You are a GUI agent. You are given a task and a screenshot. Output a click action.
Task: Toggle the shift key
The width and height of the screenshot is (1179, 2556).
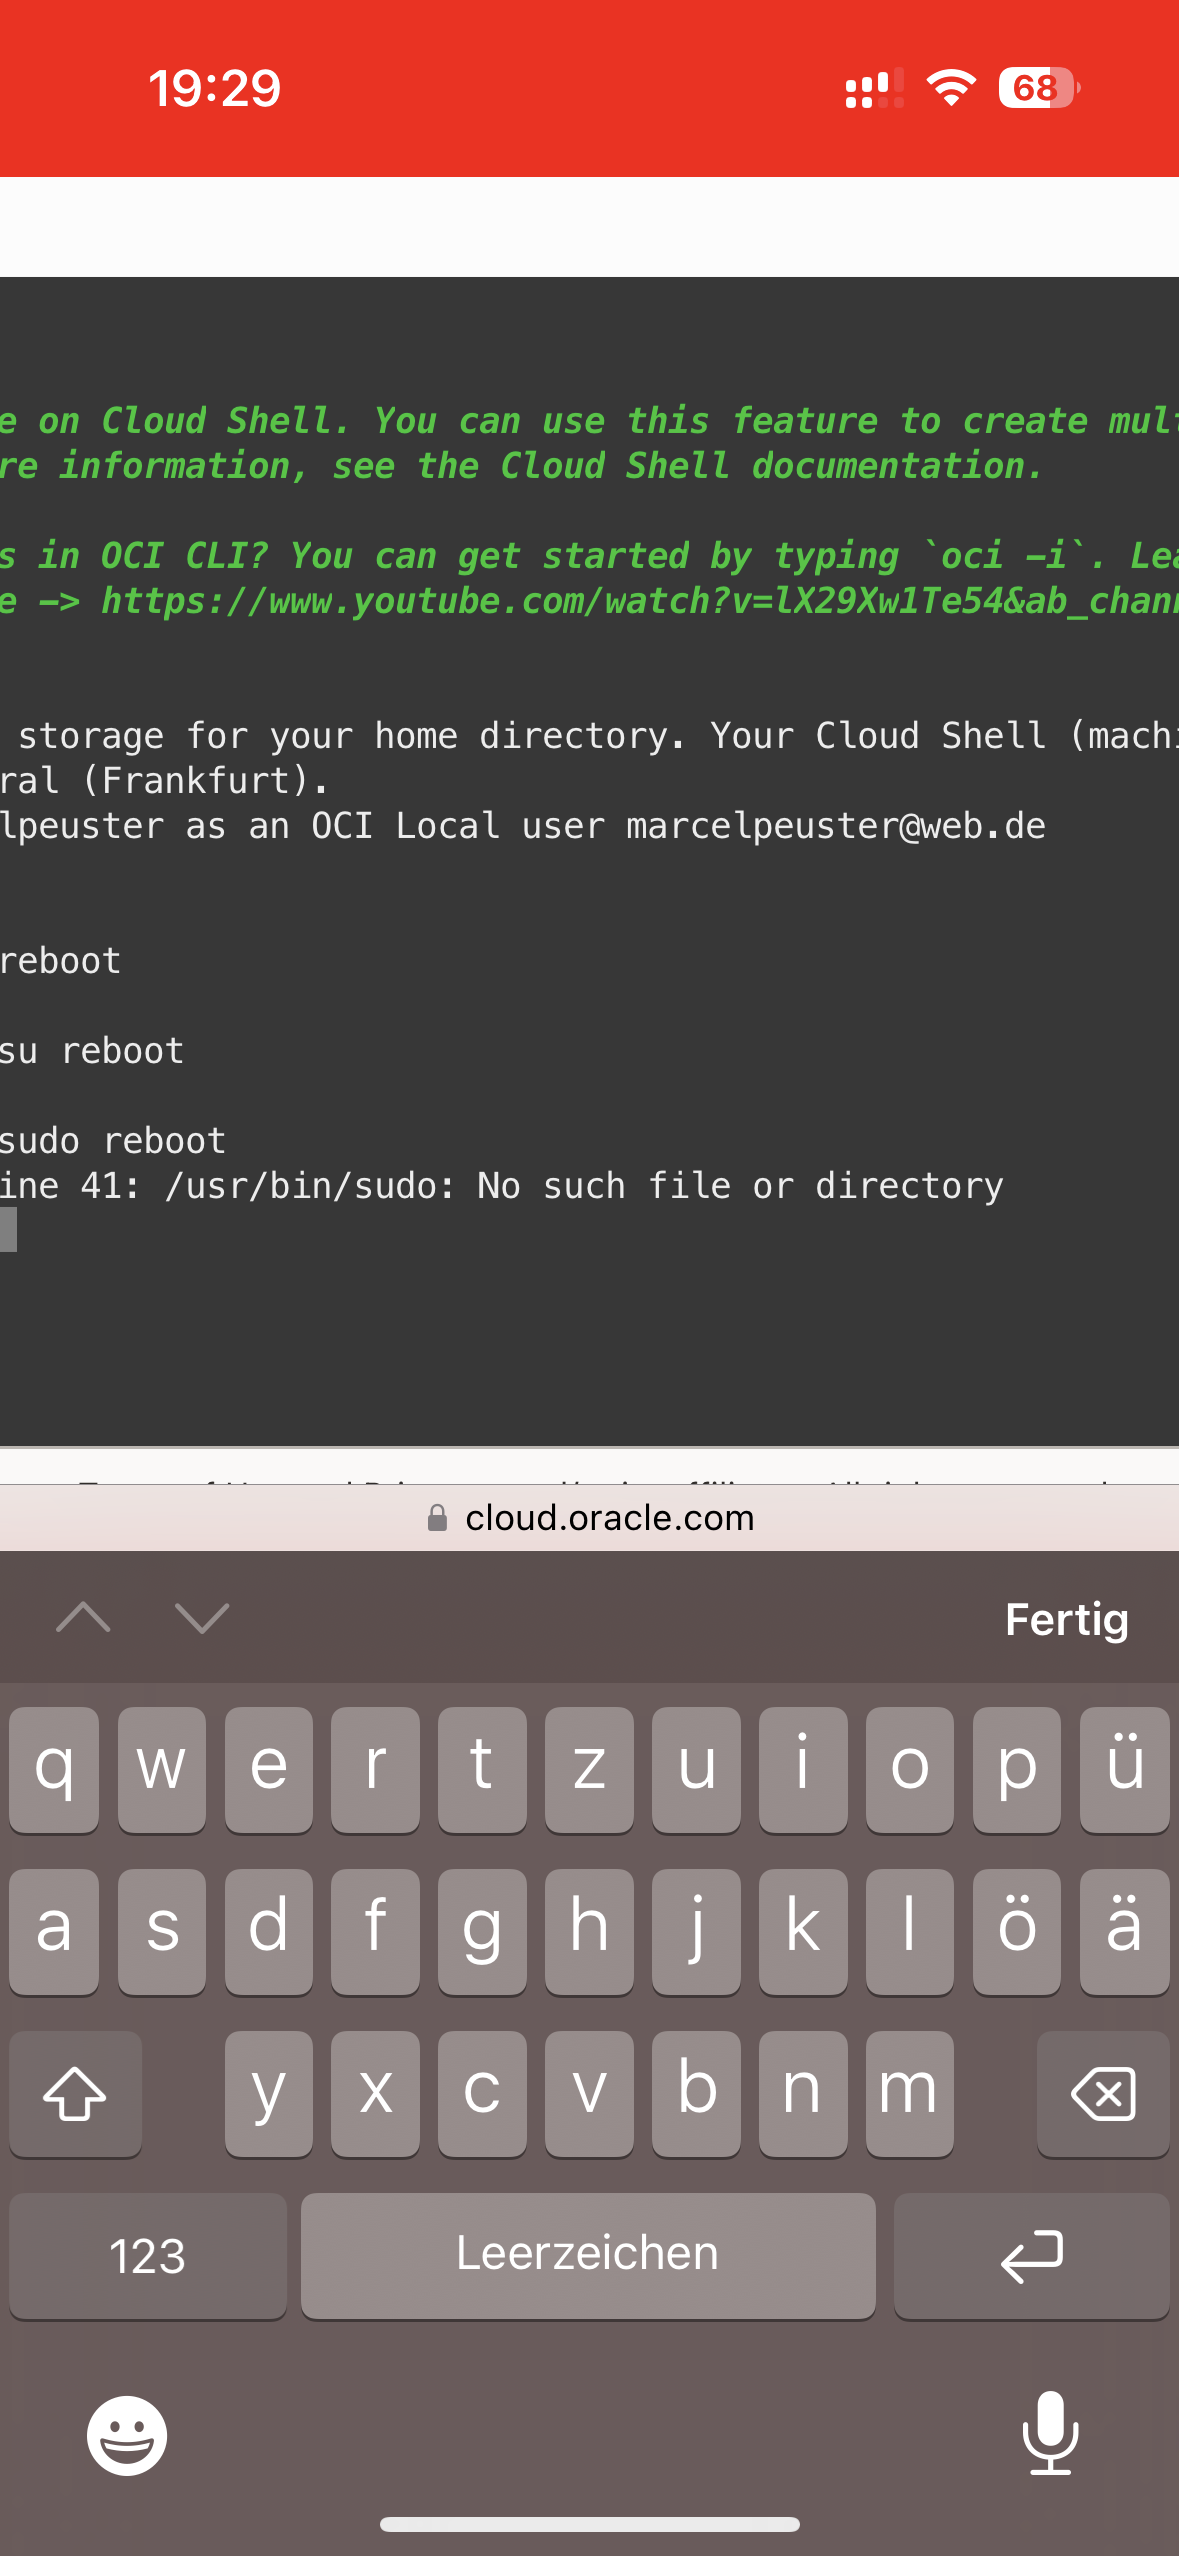pos(75,2093)
